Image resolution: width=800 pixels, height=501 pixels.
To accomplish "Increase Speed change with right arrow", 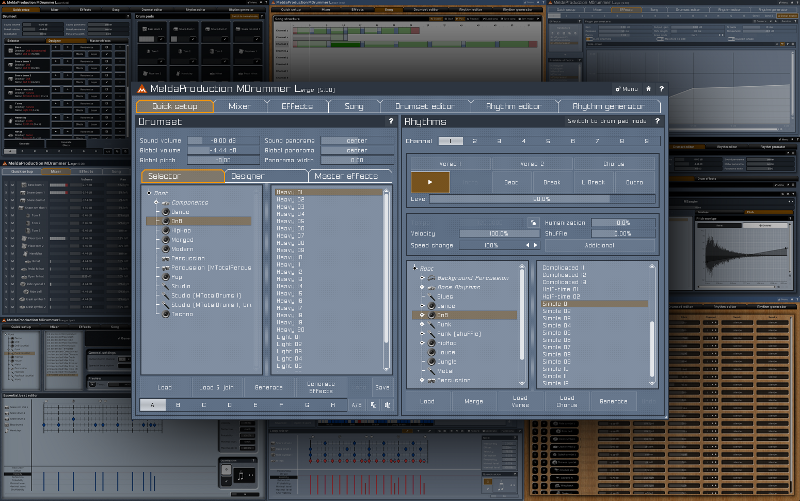I will pos(535,245).
